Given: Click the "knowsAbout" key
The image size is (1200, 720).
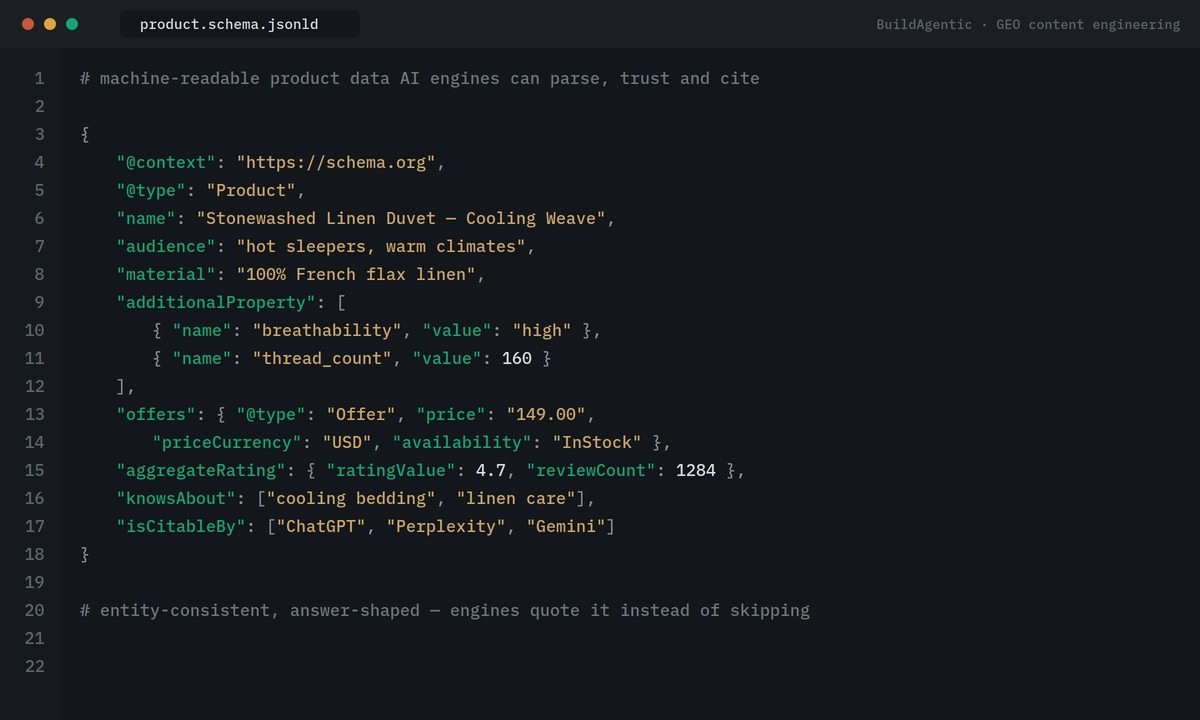Looking at the screenshot, I should [x=176, y=498].
